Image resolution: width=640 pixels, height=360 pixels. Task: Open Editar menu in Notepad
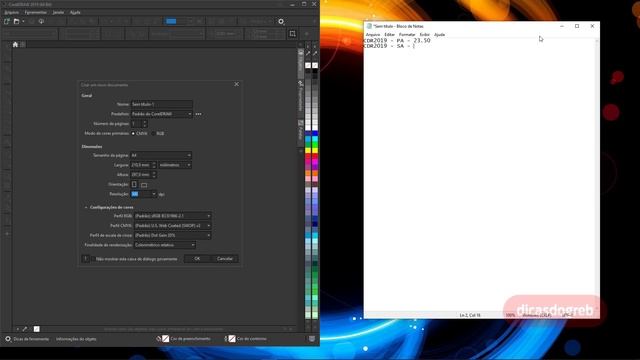click(389, 35)
